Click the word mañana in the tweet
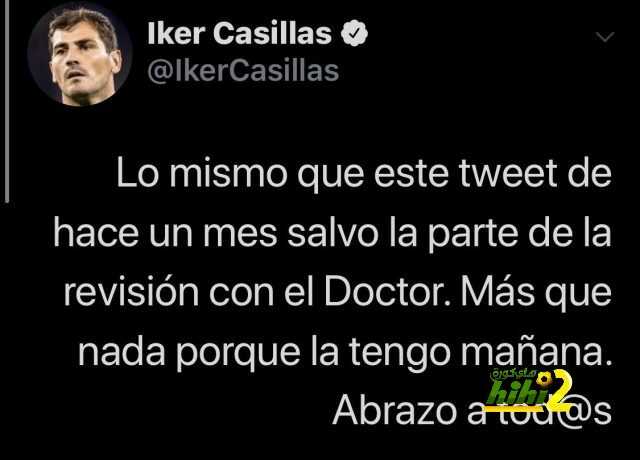 pyautogui.click(x=536, y=352)
